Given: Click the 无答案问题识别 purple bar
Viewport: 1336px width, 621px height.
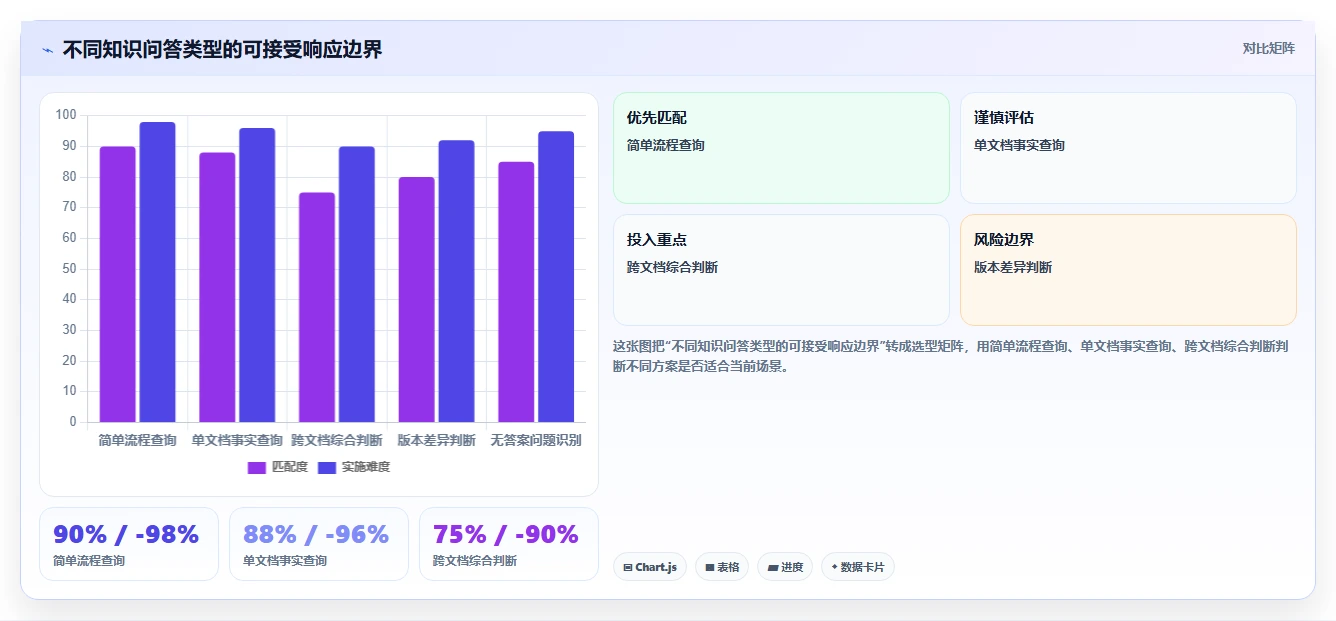Looking at the screenshot, I should click(516, 292).
